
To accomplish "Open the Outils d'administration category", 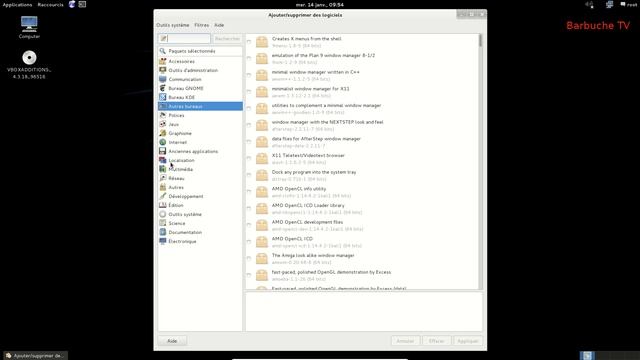I will [x=200, y=70].
